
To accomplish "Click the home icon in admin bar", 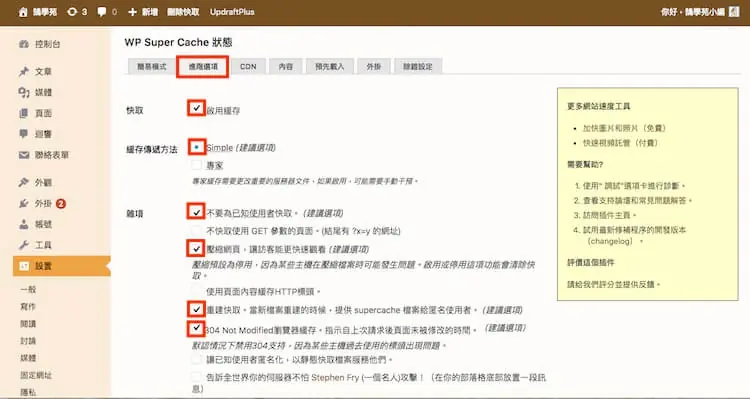I will tap(22, 12).
